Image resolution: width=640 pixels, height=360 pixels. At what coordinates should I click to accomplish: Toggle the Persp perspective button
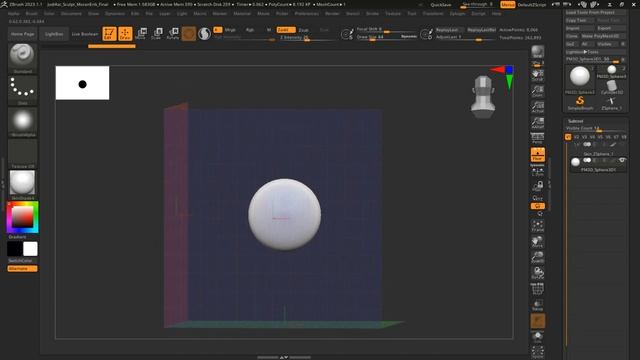538,138
